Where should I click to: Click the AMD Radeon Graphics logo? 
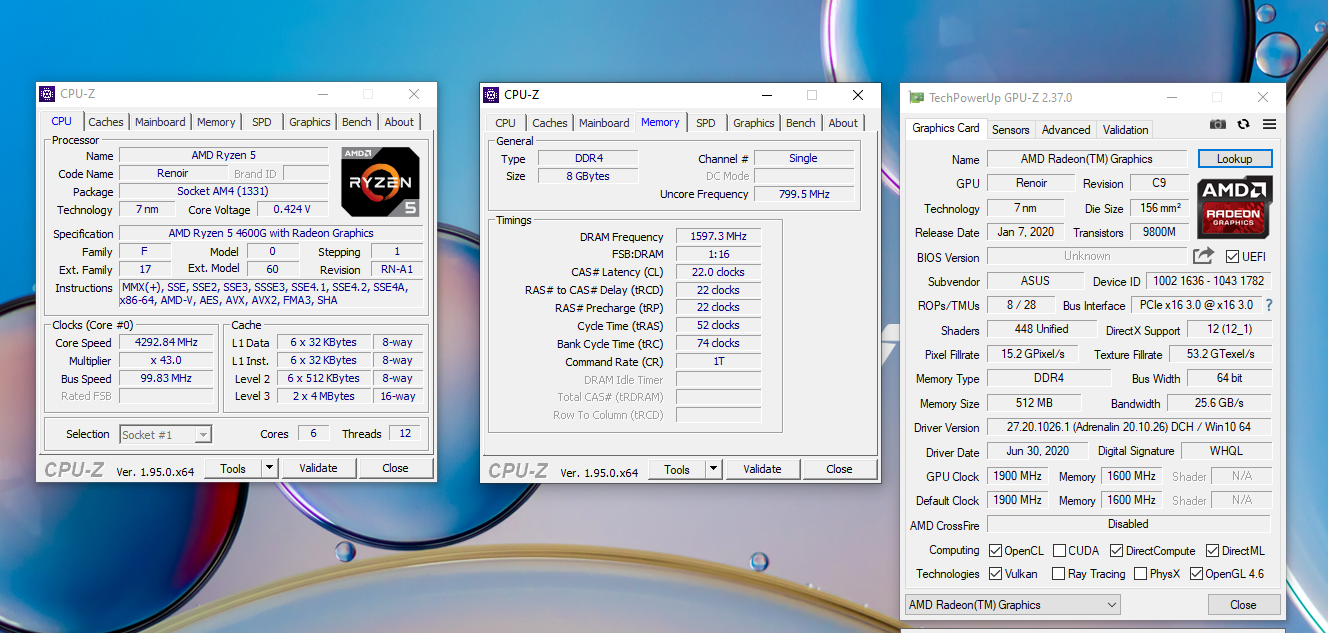point(1234,207)
